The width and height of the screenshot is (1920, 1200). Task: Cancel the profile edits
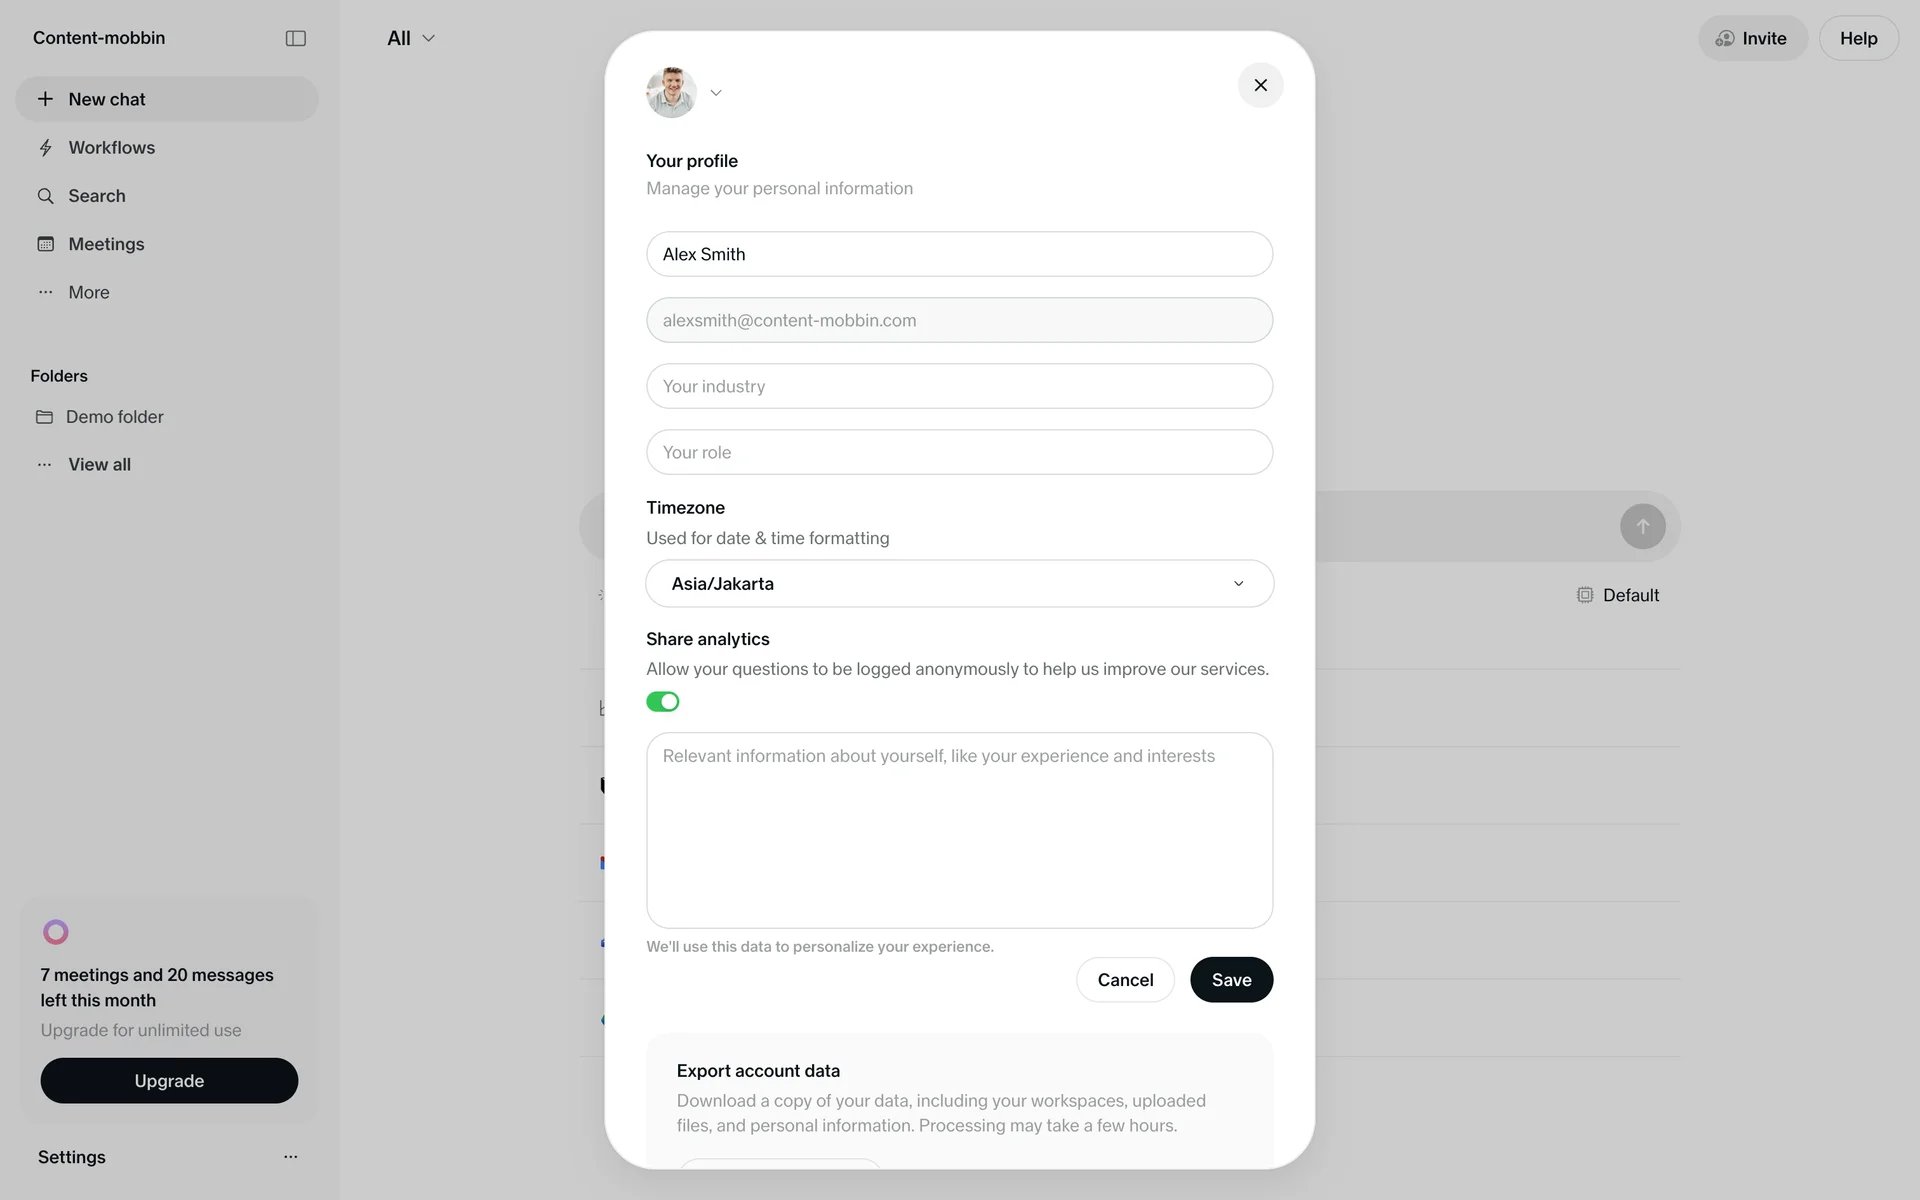click(x=1125, y=980)
